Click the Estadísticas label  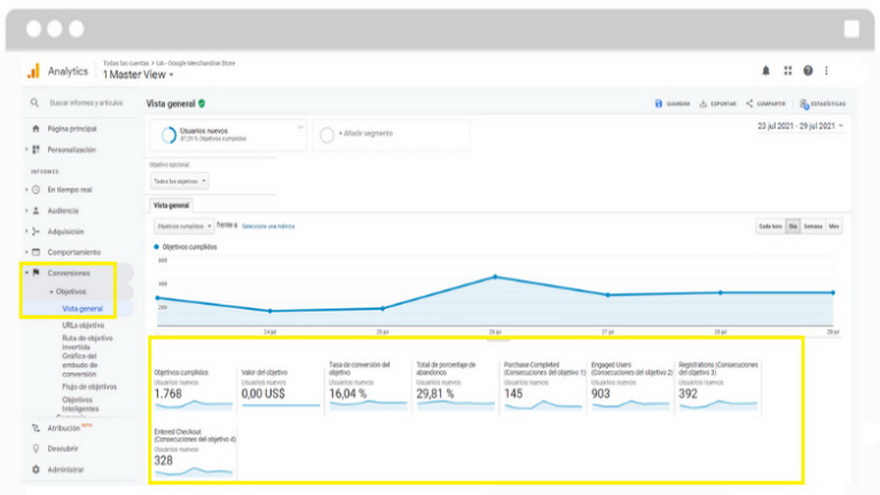tap(828, 104)
